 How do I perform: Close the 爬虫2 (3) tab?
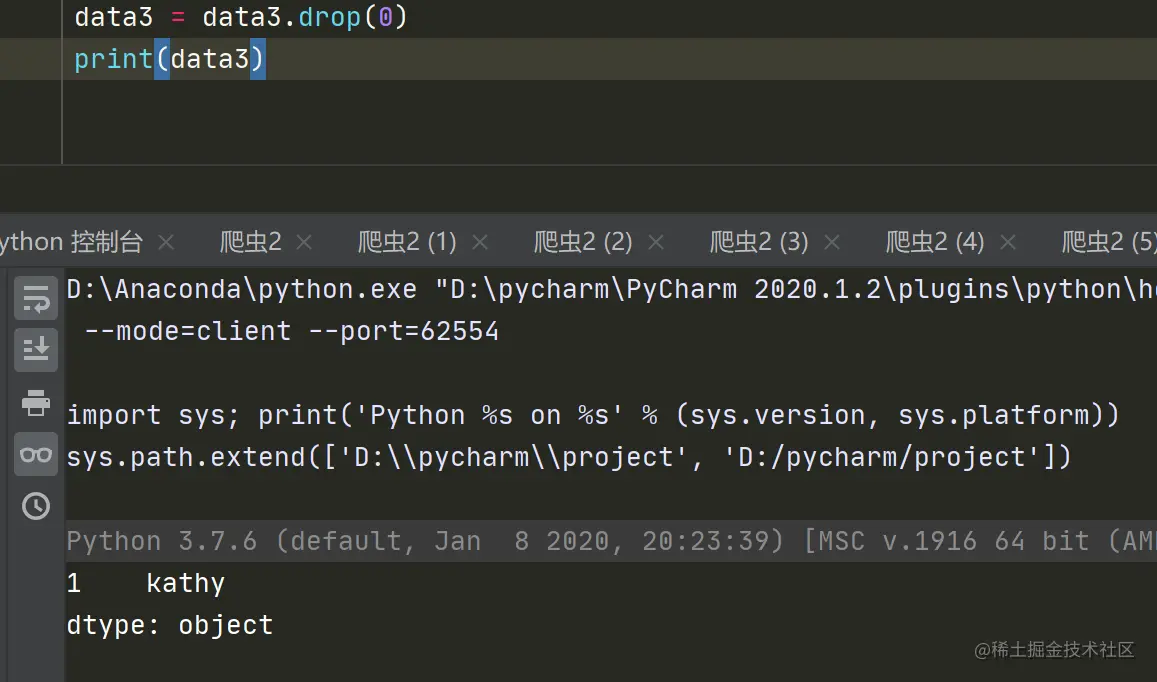(832, 242)
